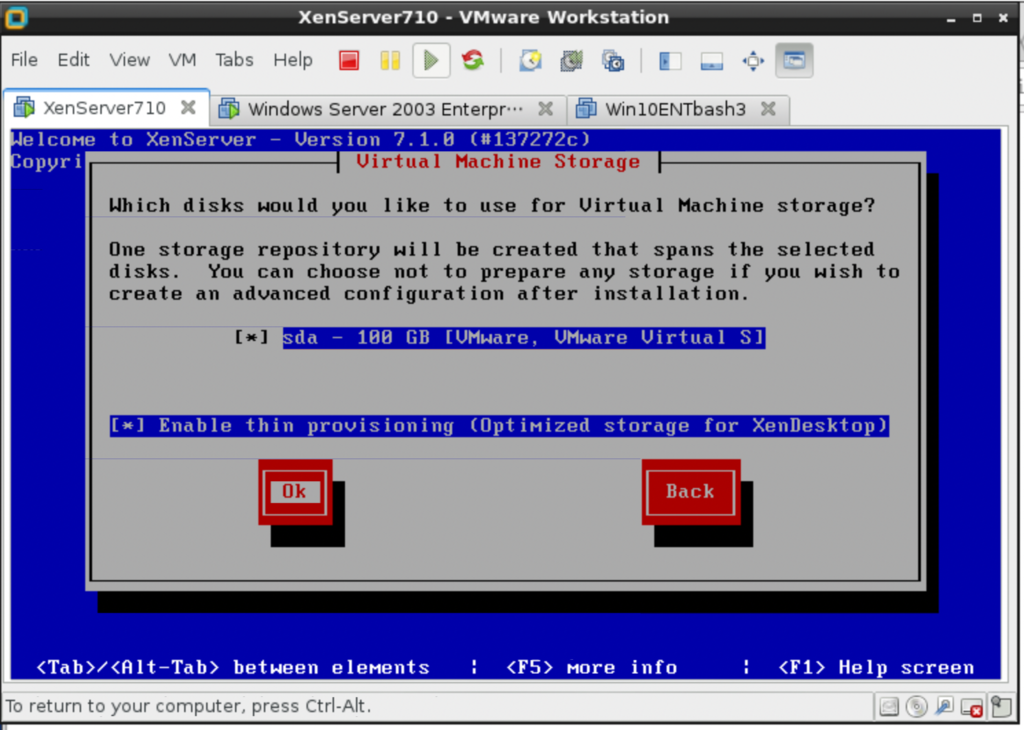
Task: Click 'To return to your computer' status text
Action: (x=188, y=706)
